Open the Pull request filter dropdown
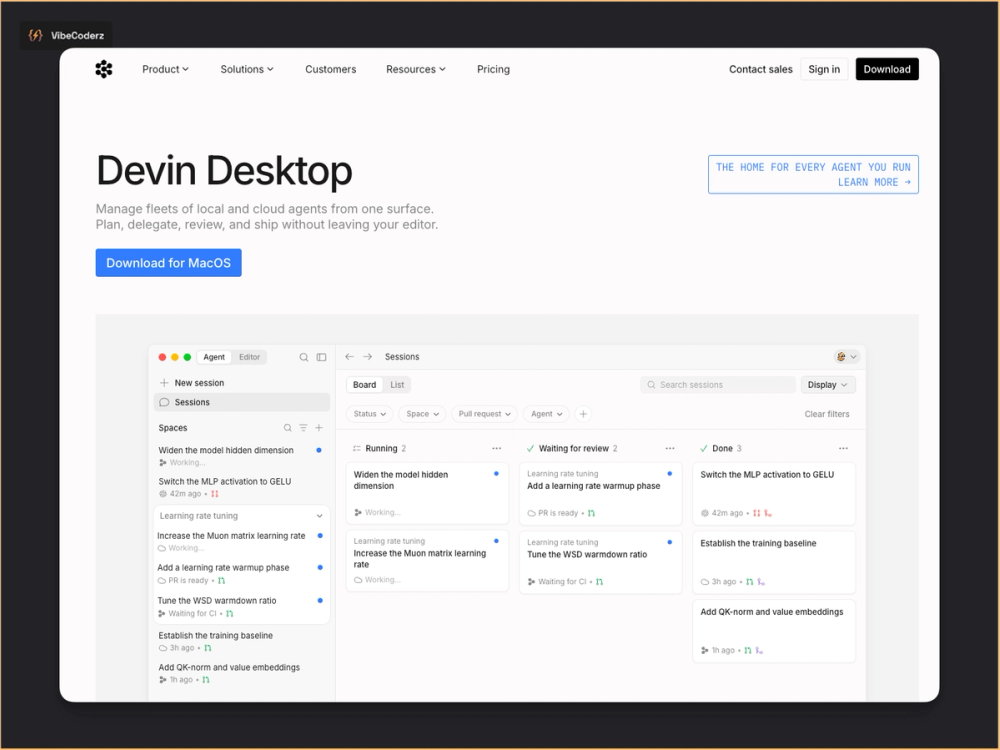This screenshot has height=750, width=1000. click(485, 414)
